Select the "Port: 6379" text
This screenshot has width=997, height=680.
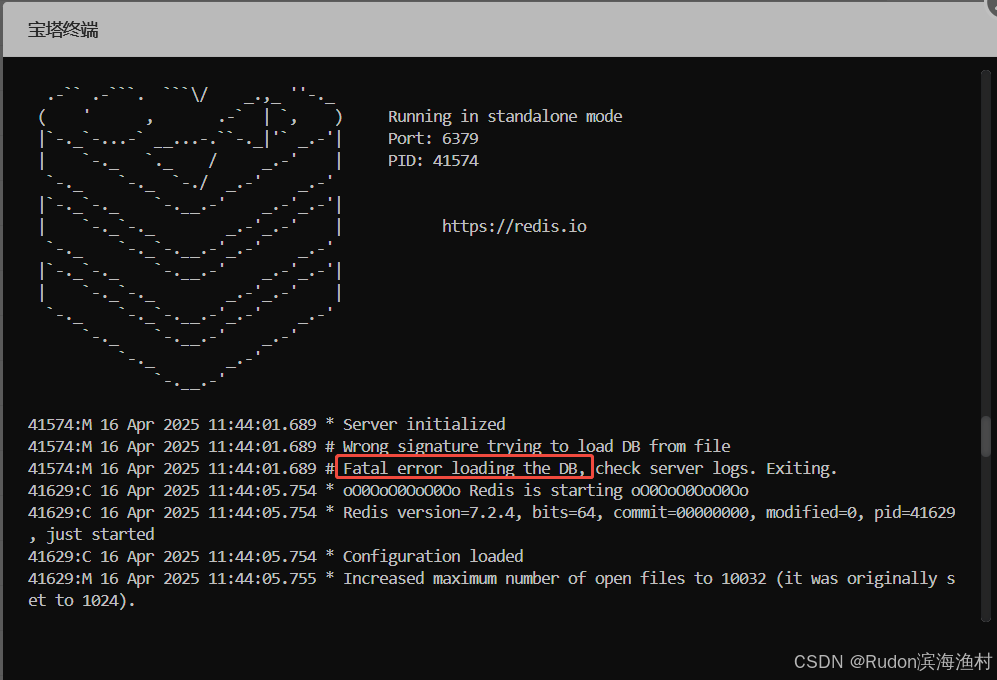pos(433,139)
